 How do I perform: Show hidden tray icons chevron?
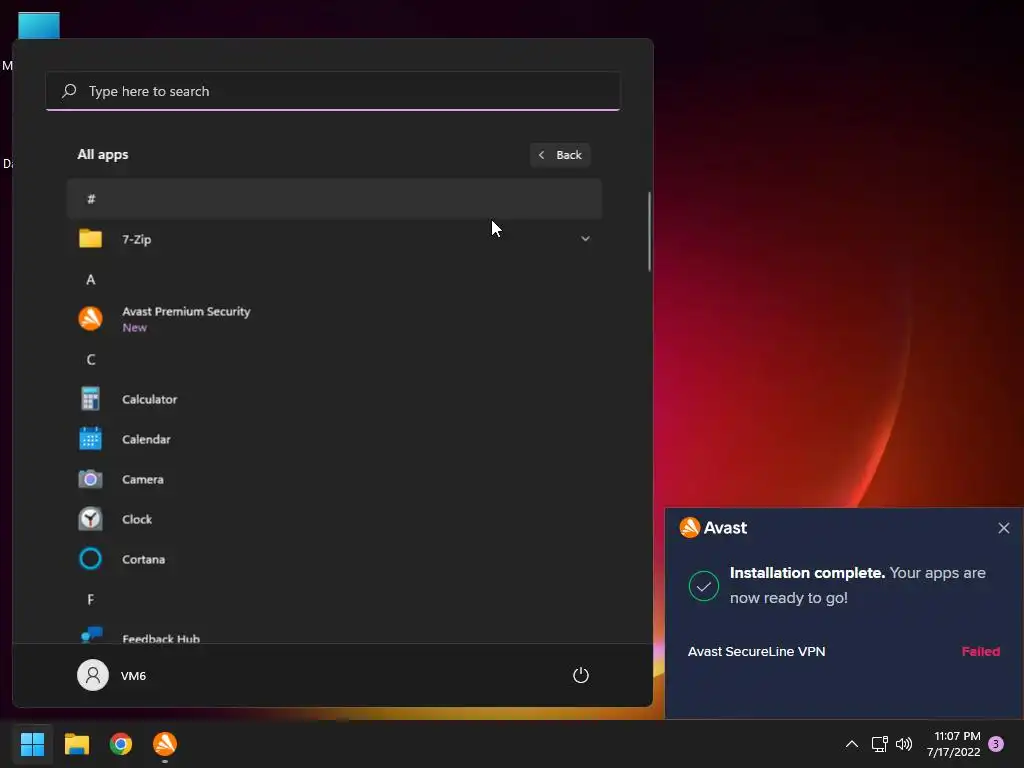pyautogui.click(x=852, y=744)
